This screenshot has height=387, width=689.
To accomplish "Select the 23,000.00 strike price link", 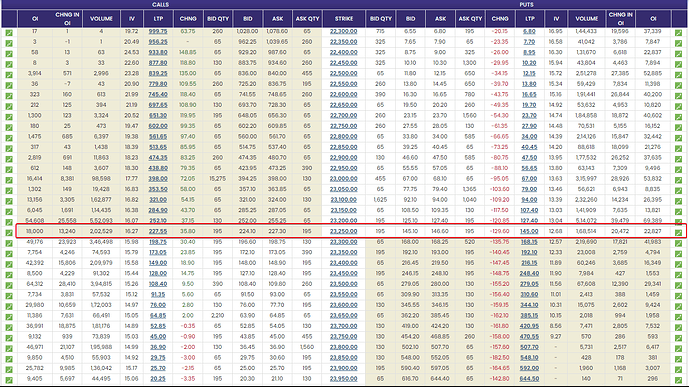I will (x=344, y=179).
